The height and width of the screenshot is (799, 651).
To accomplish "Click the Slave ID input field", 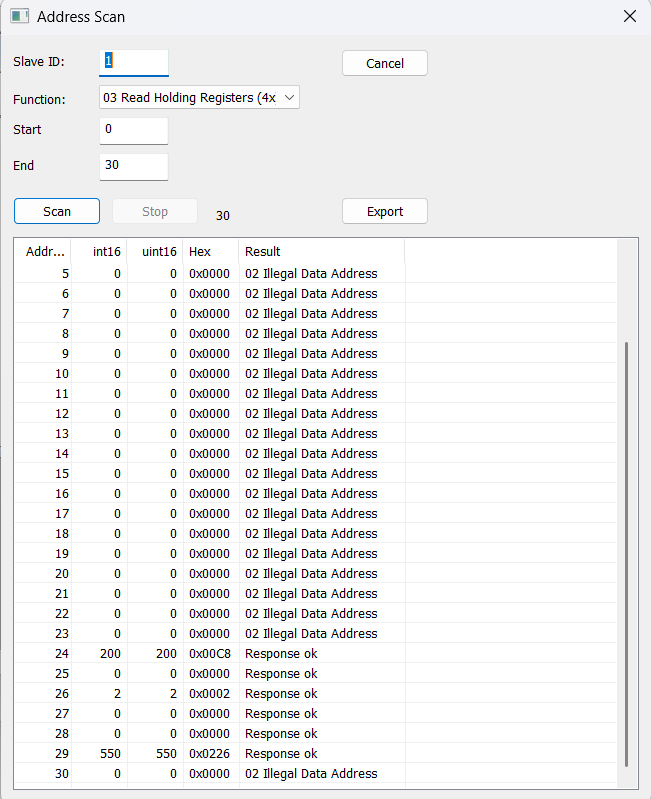I will coord(134,61).
